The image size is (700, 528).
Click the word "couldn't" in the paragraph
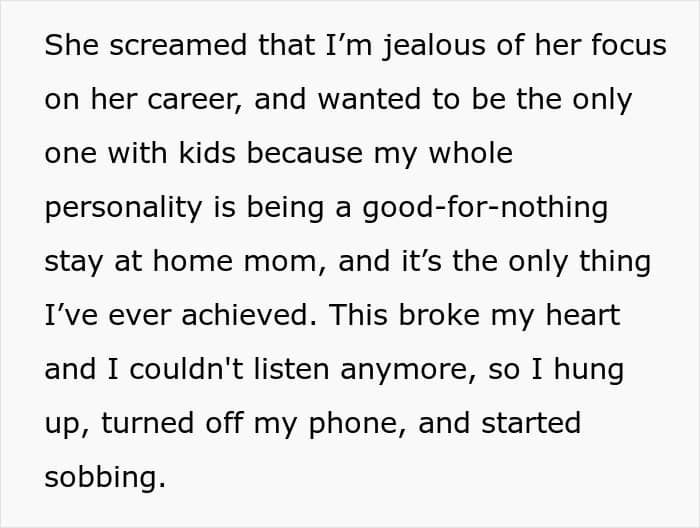[x=187, y=370]
